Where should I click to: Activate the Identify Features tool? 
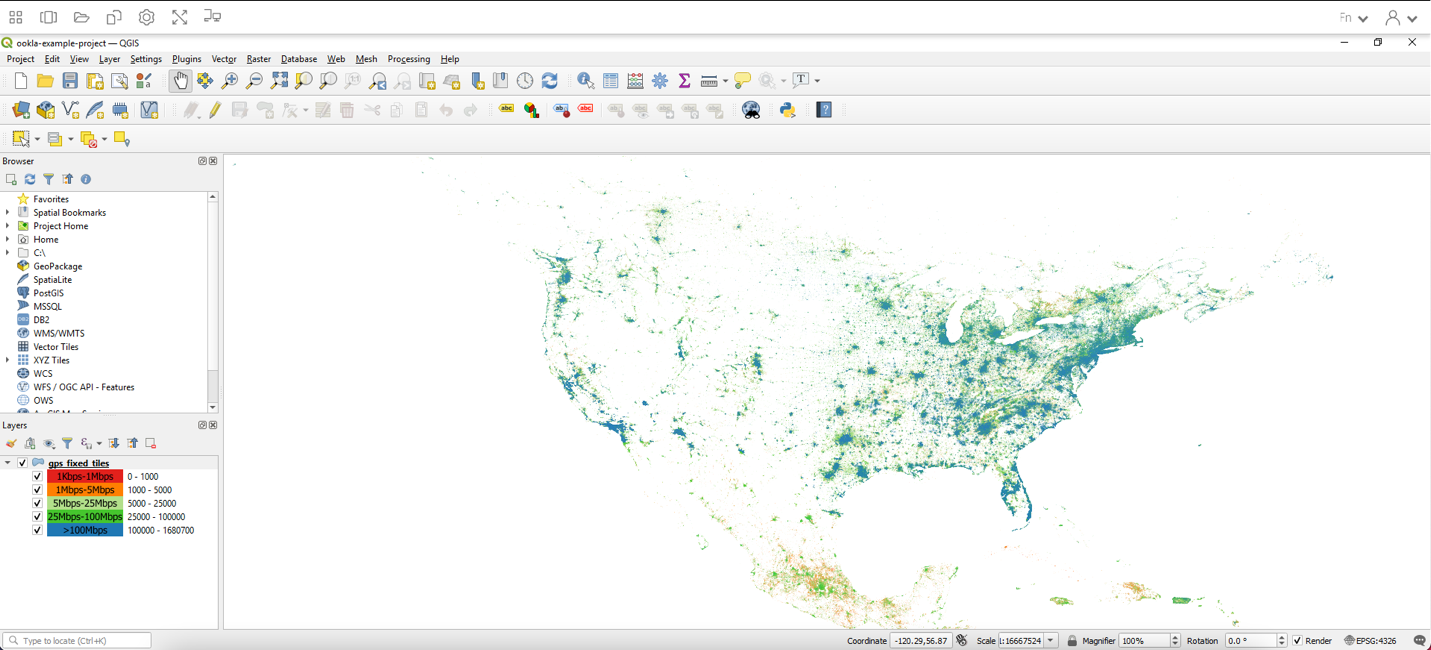pyautogui.click(x=585, y=81)
